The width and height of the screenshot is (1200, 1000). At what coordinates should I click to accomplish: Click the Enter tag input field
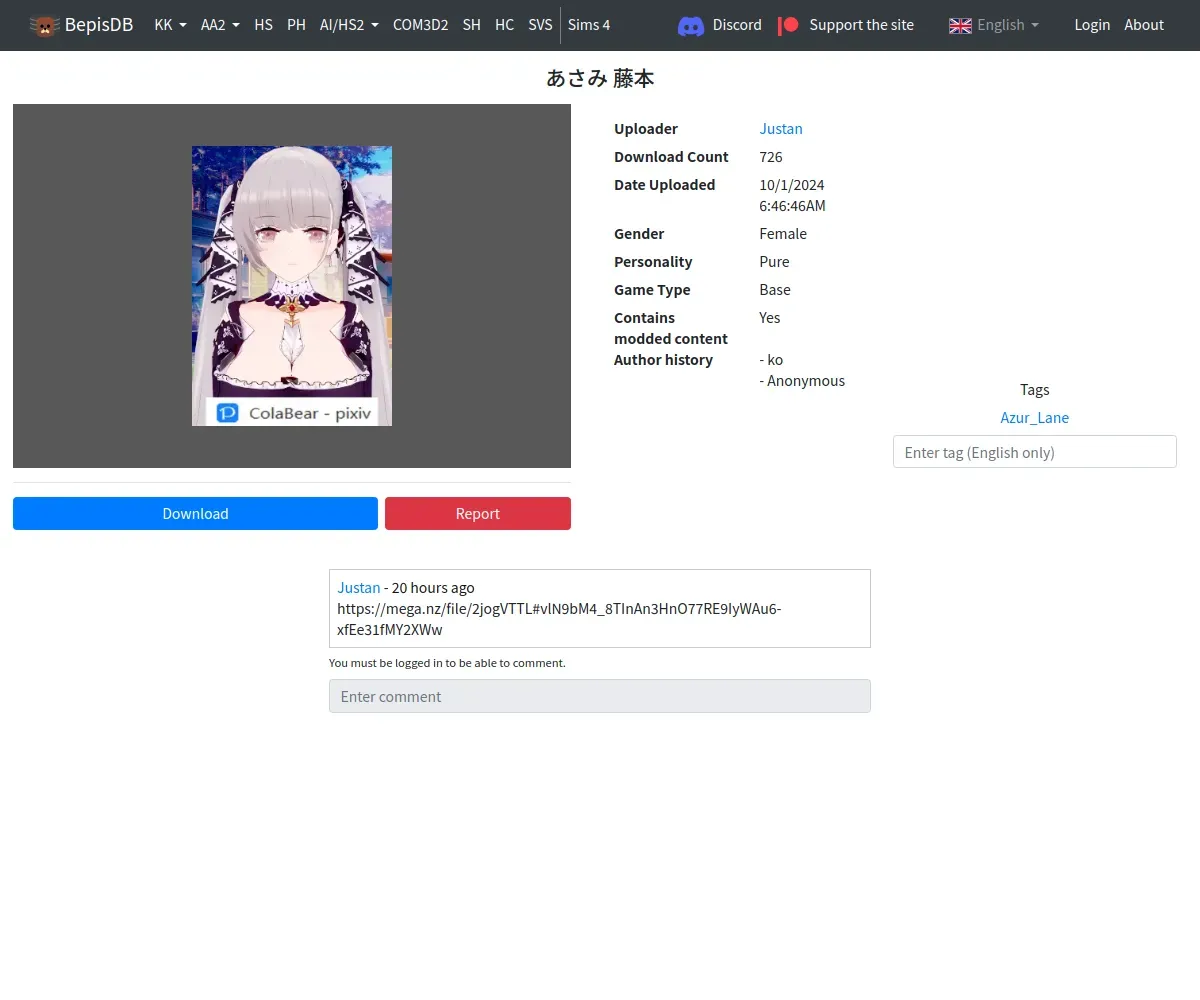tap(1034, 451)
